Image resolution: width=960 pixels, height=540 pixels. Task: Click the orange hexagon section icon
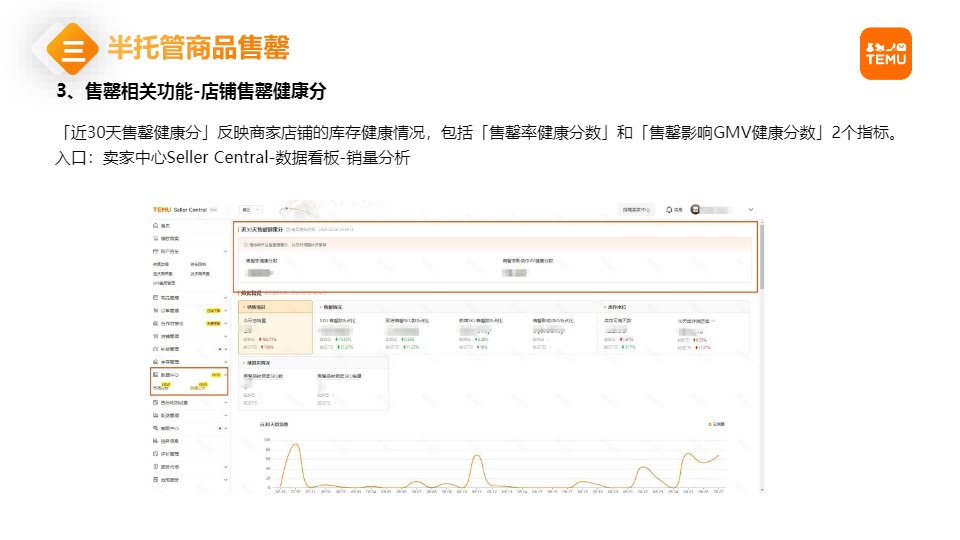[x=73, y=49]
